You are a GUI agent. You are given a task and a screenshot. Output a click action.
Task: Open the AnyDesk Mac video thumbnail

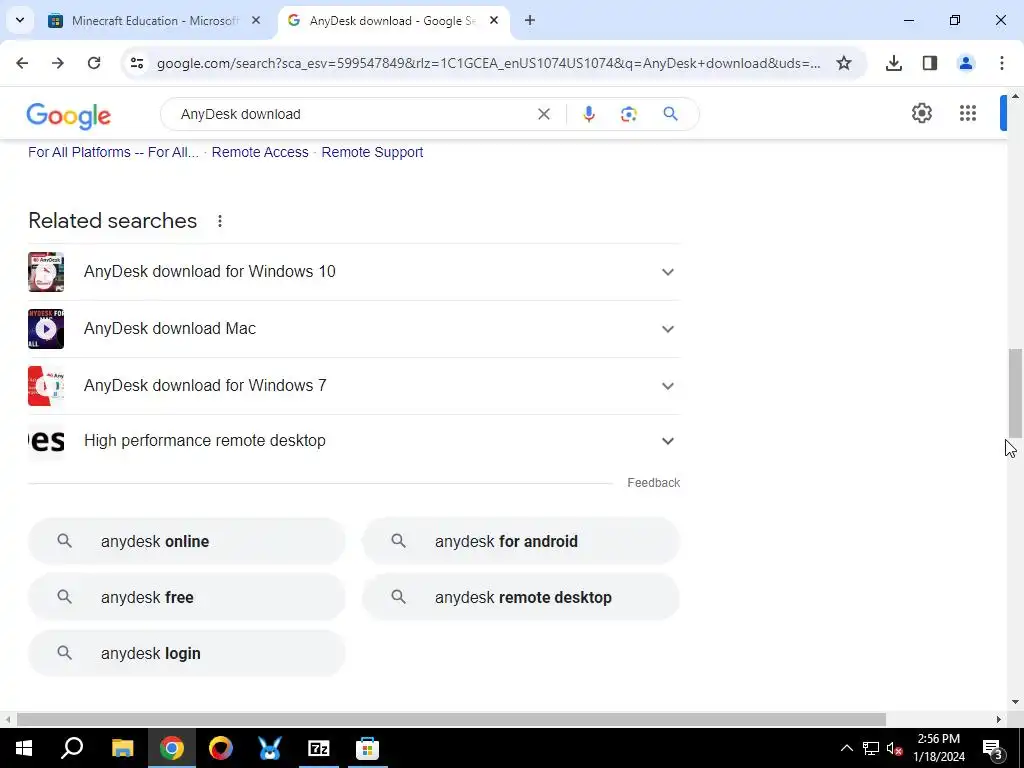(46, 328)
